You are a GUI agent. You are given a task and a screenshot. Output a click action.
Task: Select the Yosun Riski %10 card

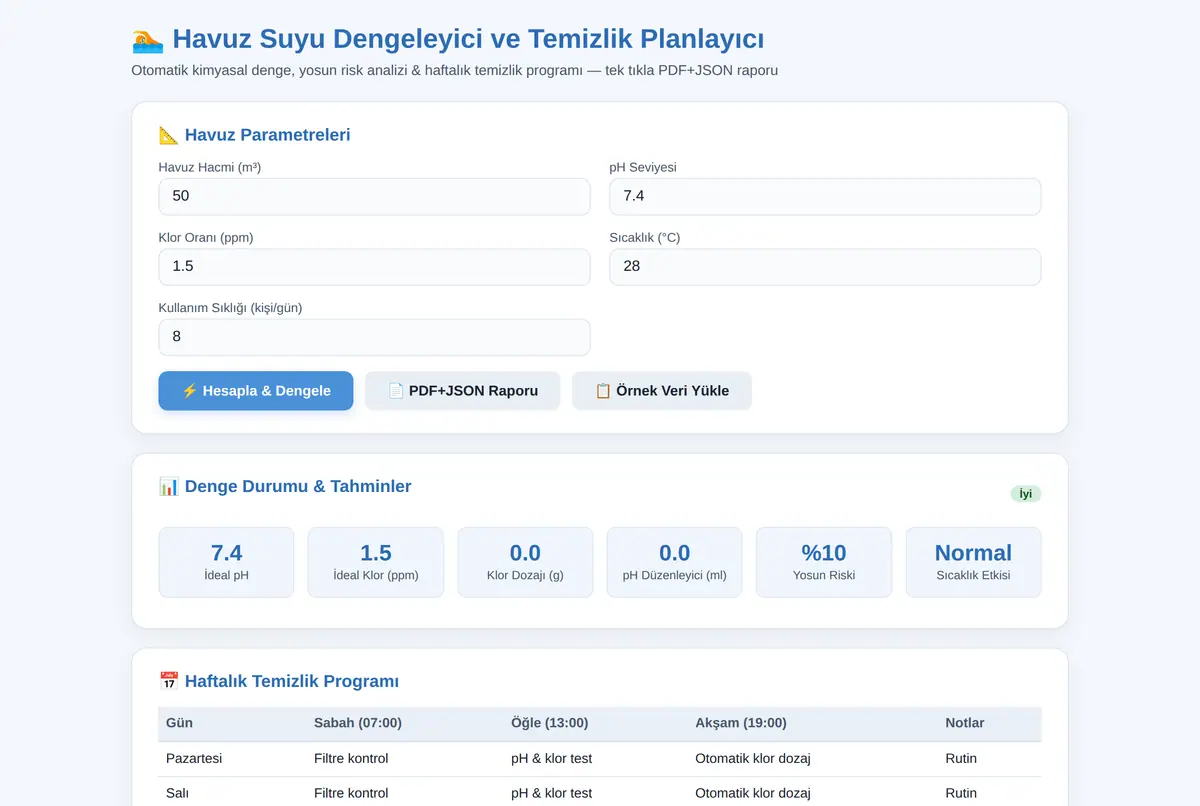[x=824, y=562]
